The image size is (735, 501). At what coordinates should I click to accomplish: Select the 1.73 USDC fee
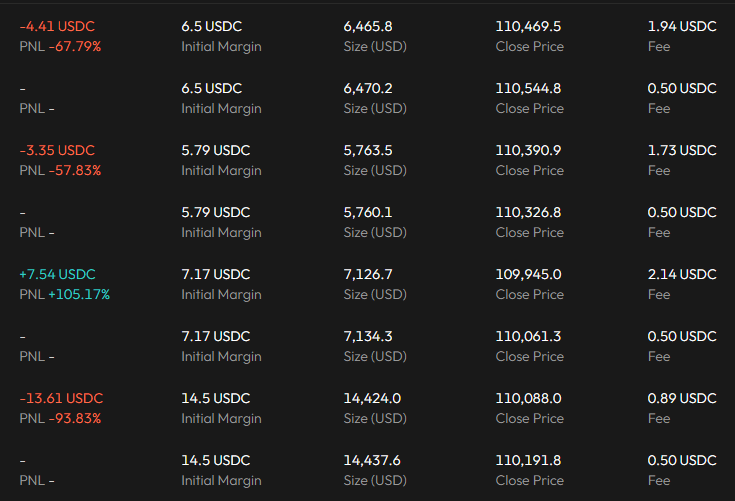pos(682,150)
